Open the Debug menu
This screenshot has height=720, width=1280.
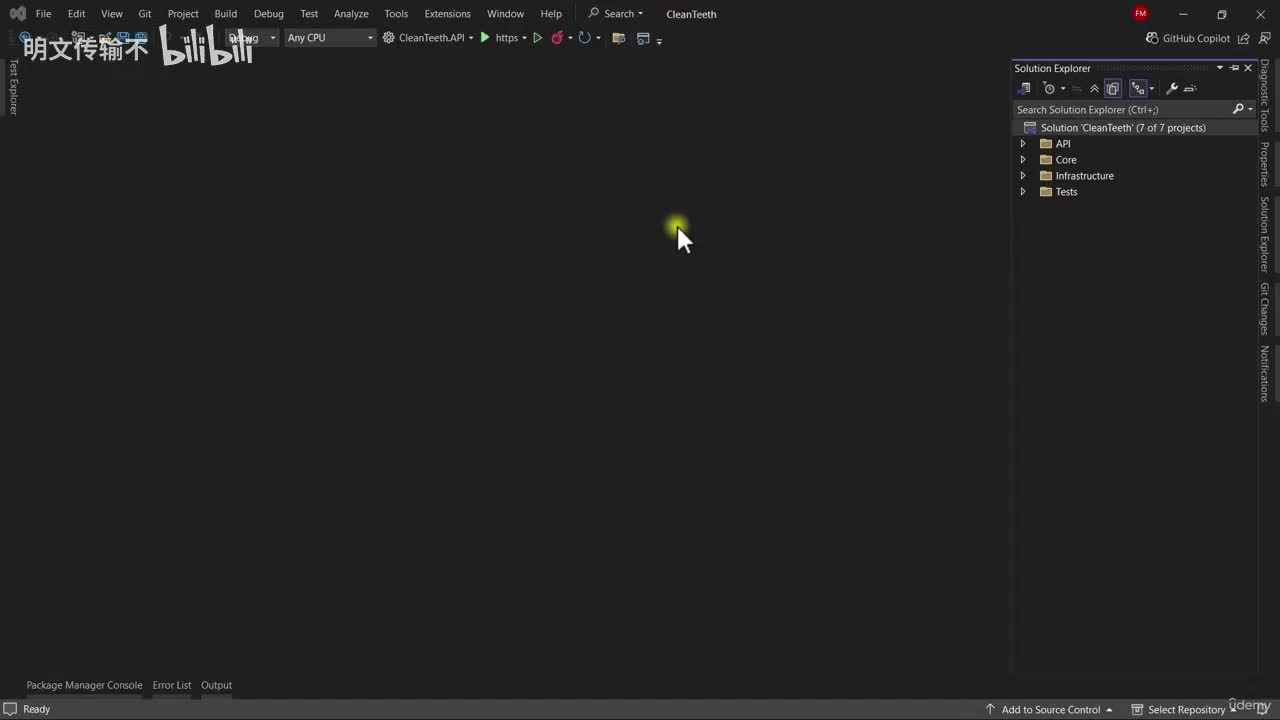click(268, 14)
